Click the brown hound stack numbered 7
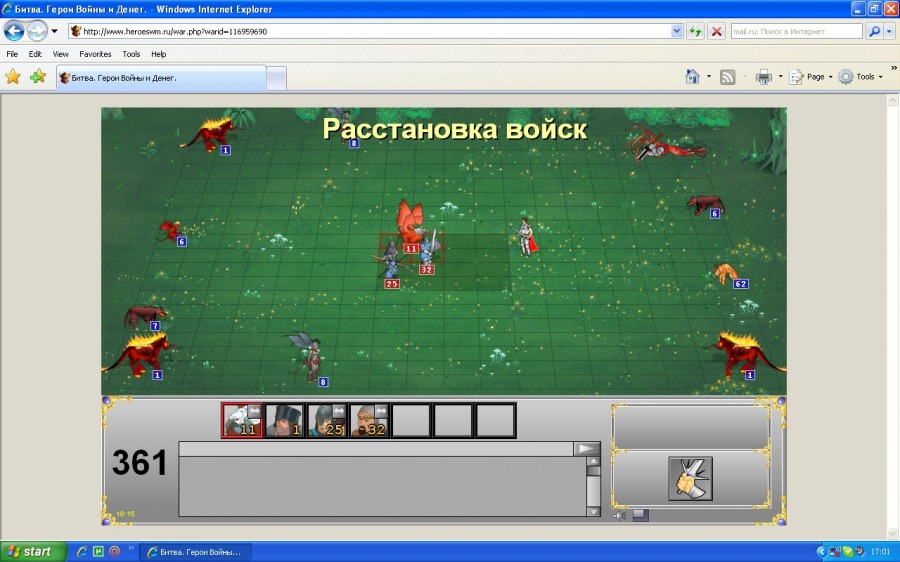Screen dimensions: 900x562 coord(145,317)
